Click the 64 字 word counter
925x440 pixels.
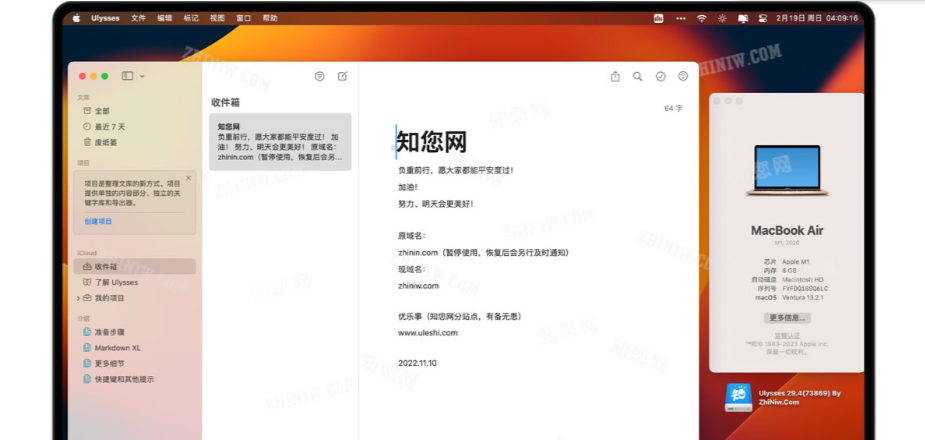click(x=673, y=109)
